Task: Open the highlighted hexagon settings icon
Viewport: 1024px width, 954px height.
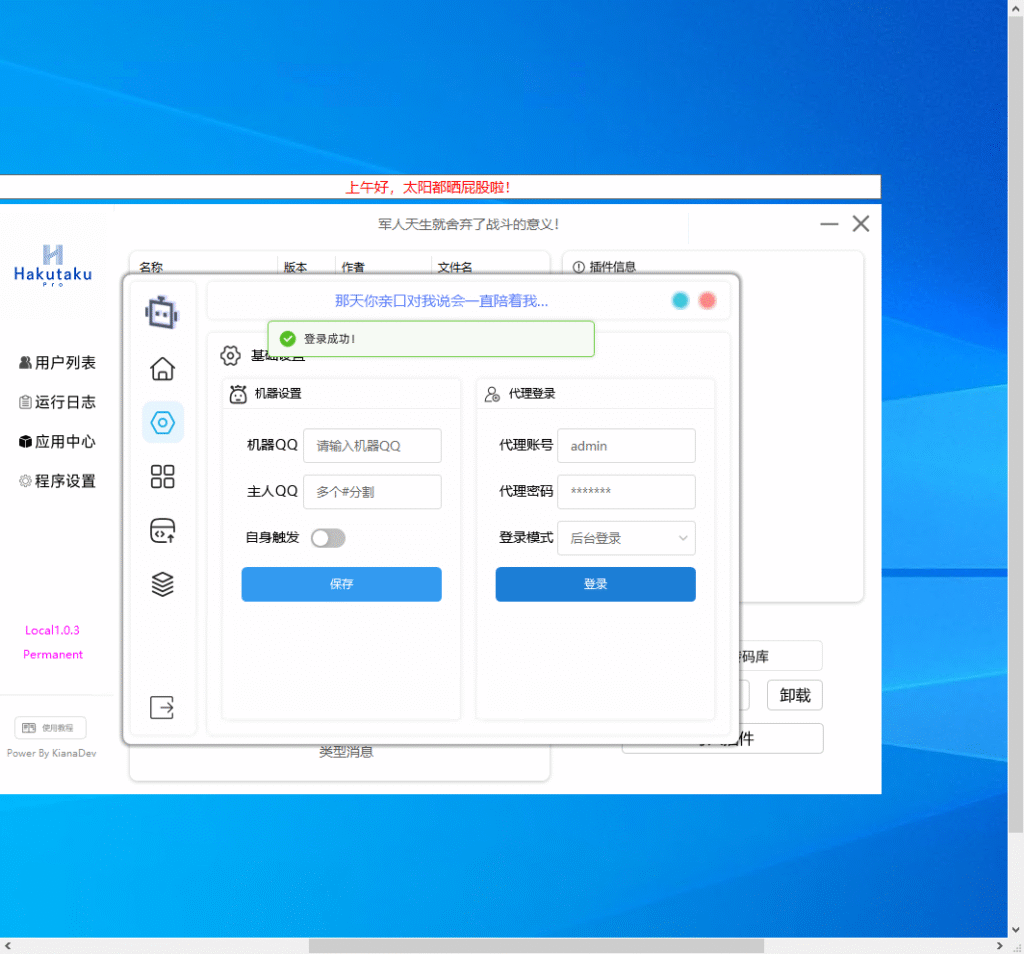Action: [x=162, y=422]
